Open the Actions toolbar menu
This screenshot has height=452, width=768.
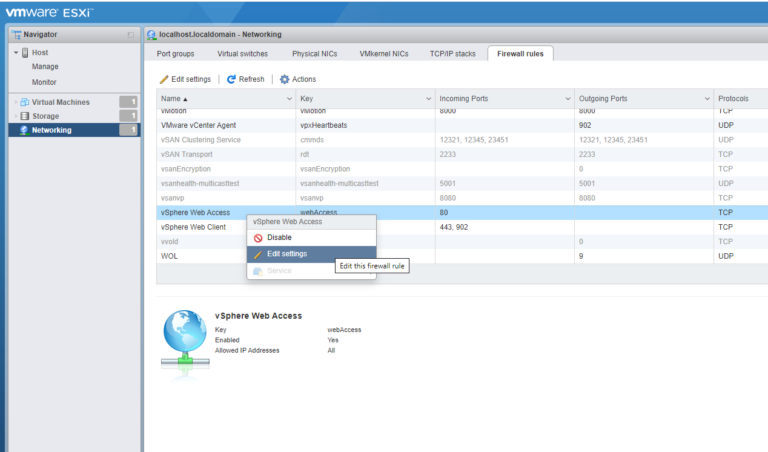(298, 79)
